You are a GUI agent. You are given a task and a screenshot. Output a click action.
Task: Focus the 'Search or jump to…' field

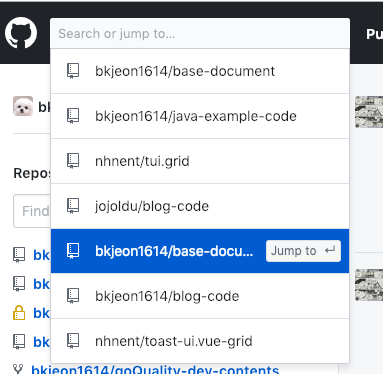(200, 33)
